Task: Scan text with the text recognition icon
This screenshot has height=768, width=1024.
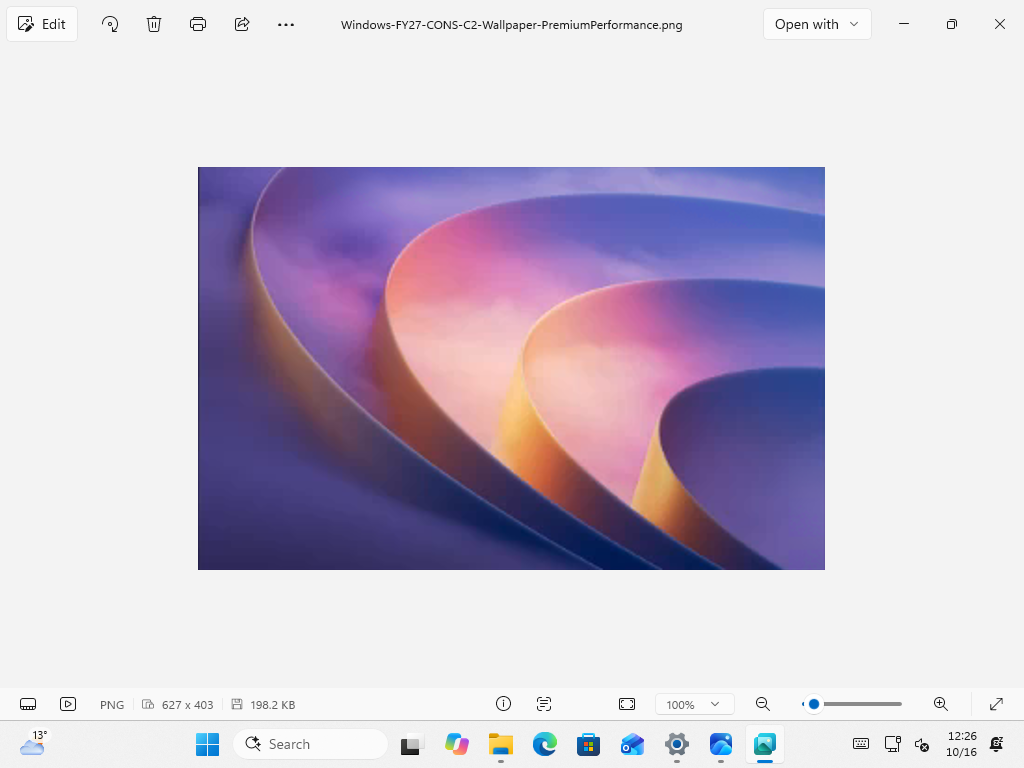Action: (x=543, y=703)
